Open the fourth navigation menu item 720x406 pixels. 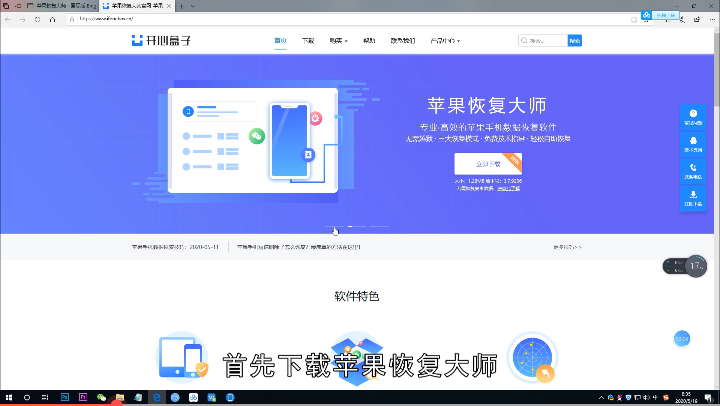point(369,40)
